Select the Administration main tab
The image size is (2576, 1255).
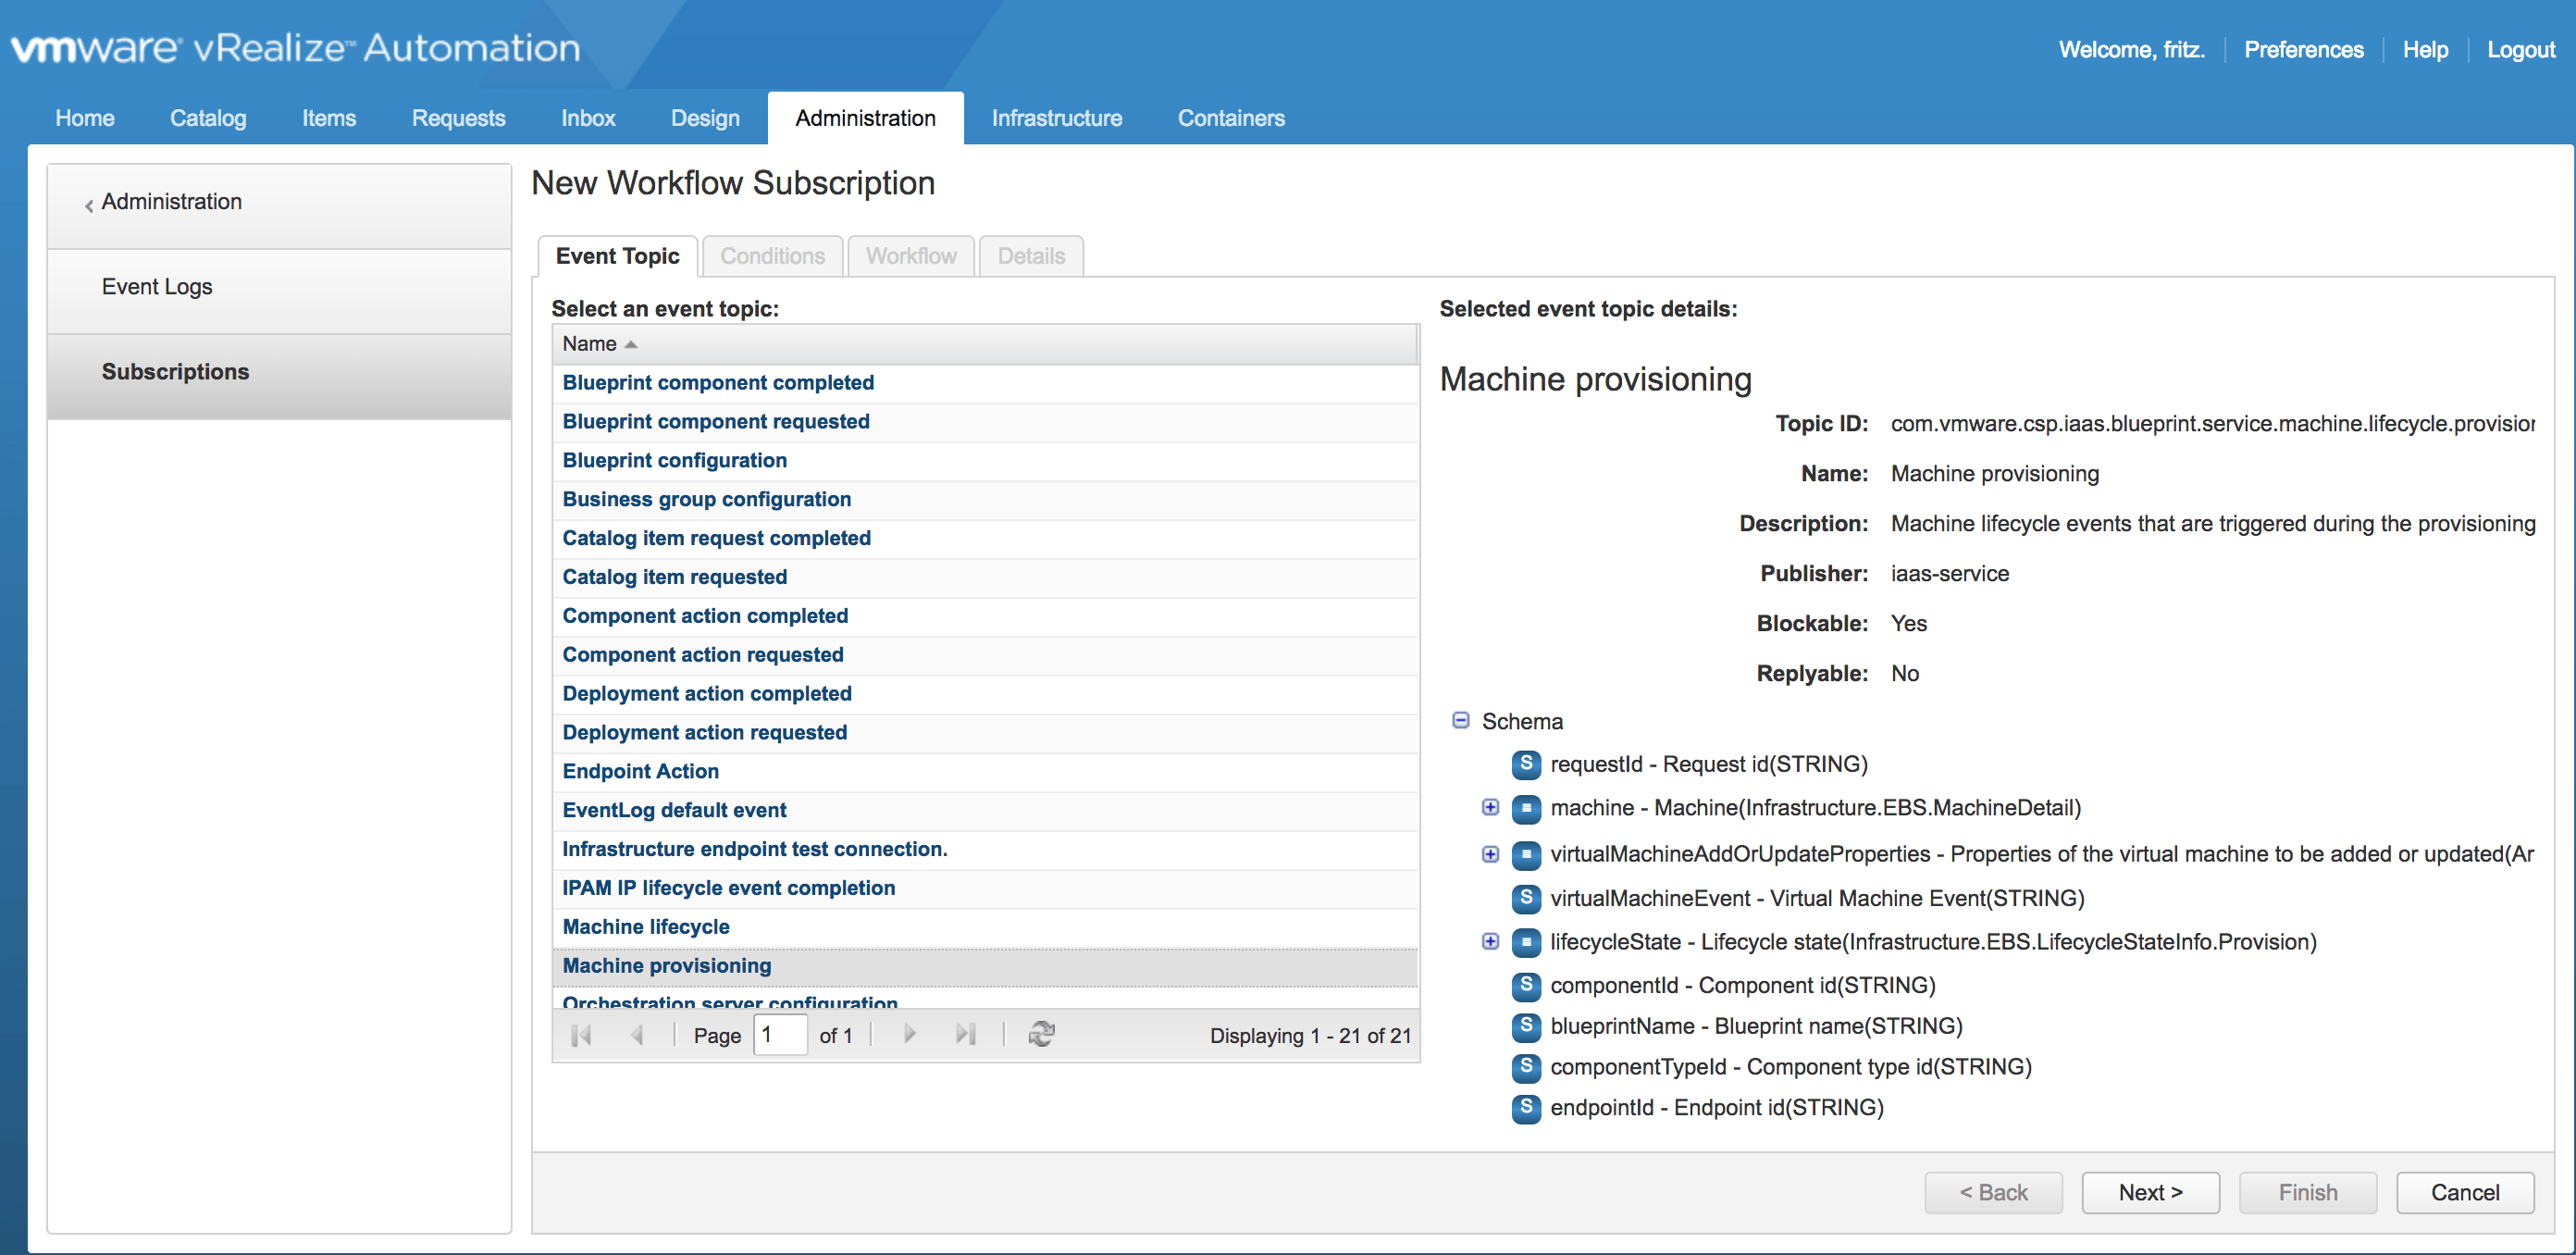click(866, 118)
